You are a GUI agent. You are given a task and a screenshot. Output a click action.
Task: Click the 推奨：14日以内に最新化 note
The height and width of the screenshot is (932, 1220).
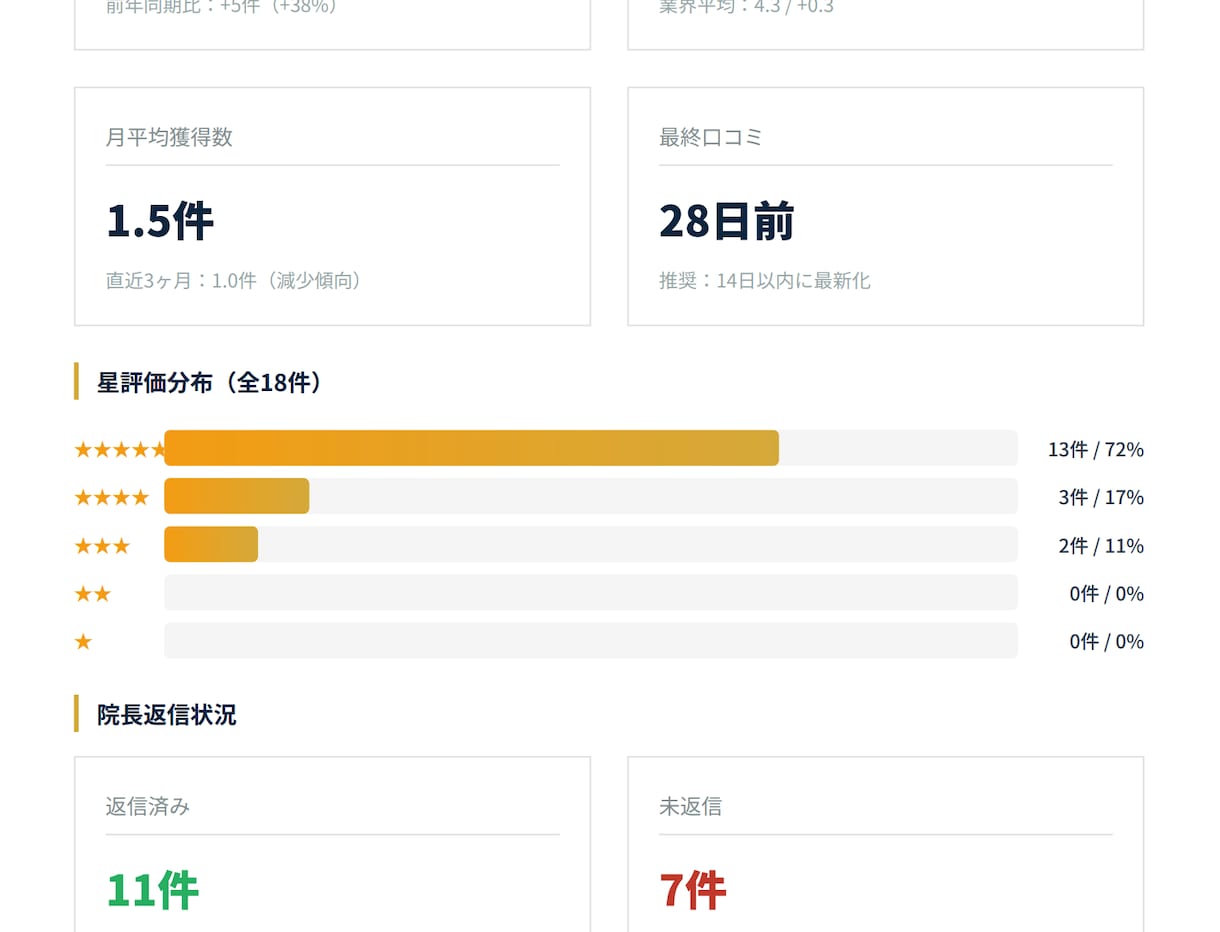pos(765,281)
